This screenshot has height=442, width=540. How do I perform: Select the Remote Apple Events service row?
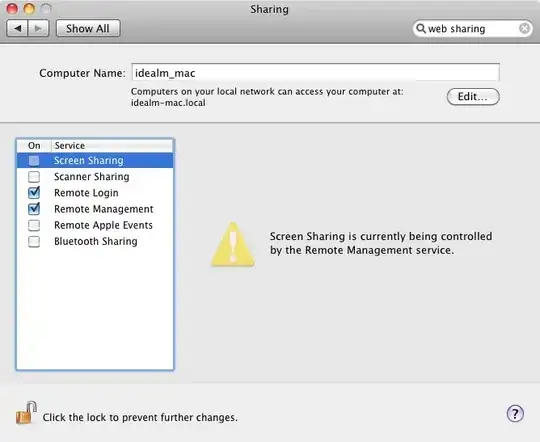95,225
